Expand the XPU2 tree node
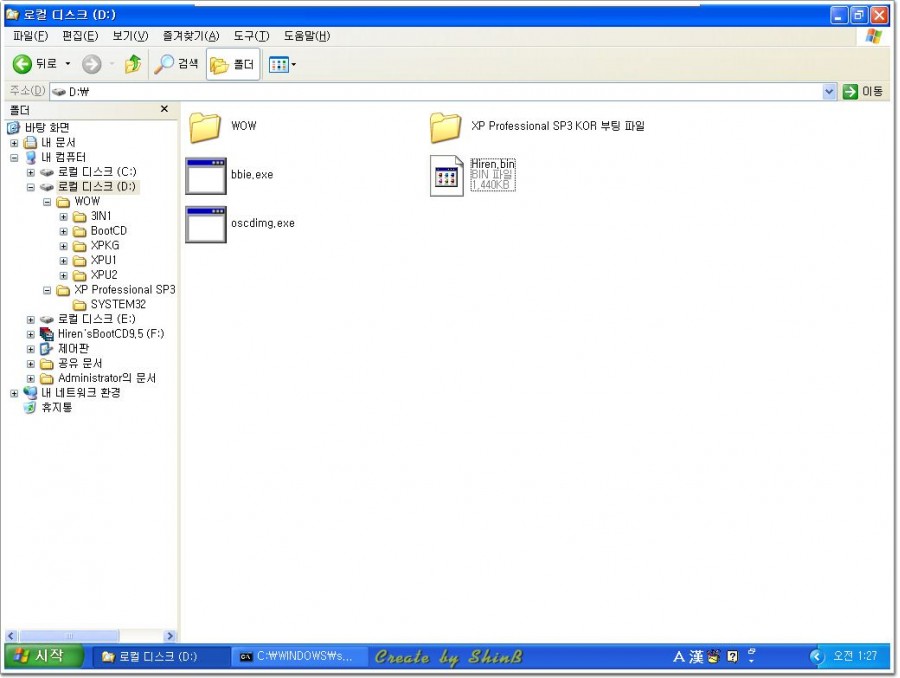The height and width of the screenshot is (678, 900). (x=64, y=276)
